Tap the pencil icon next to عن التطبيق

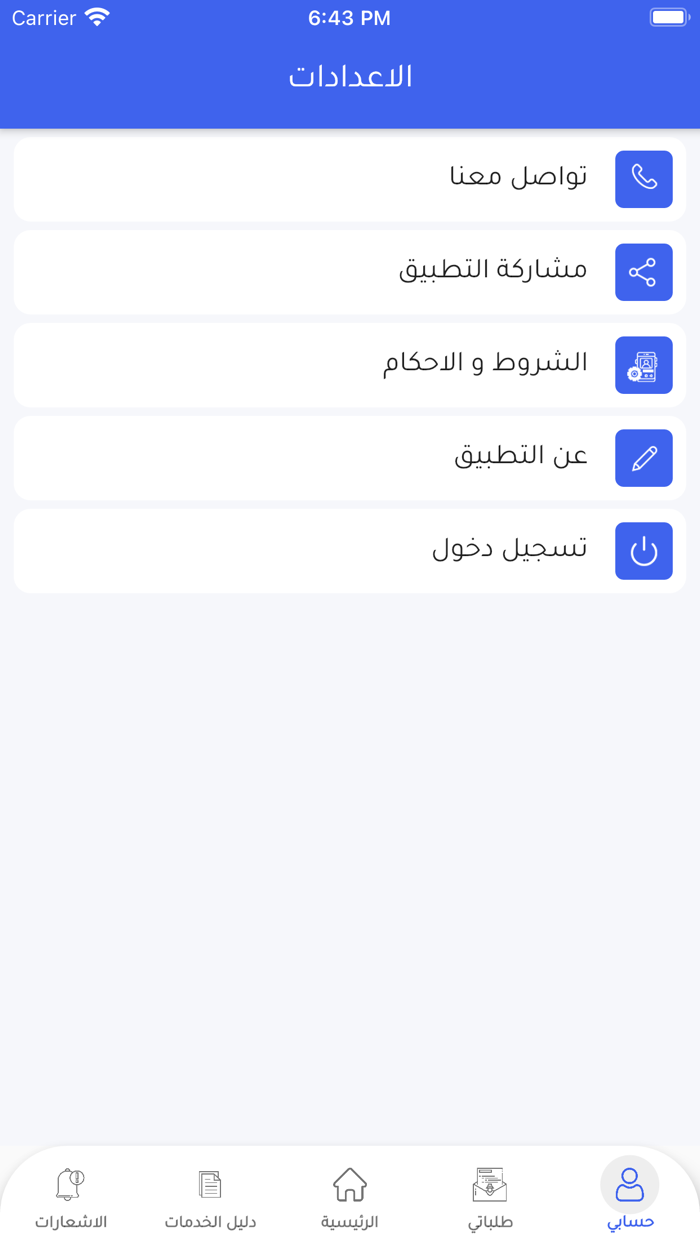click(x=643, y=458)
